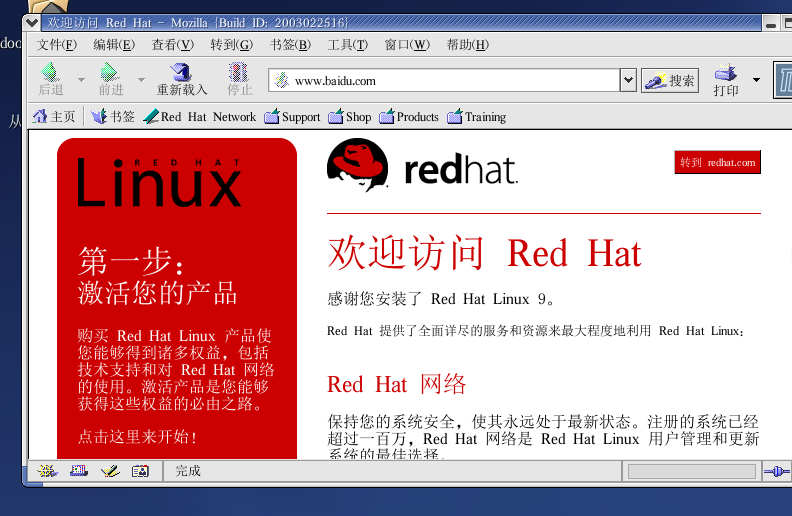The width and height of the screenshot is (792, 516).
Task: Print the page with the 打印 icon
Action: (725, 73)
